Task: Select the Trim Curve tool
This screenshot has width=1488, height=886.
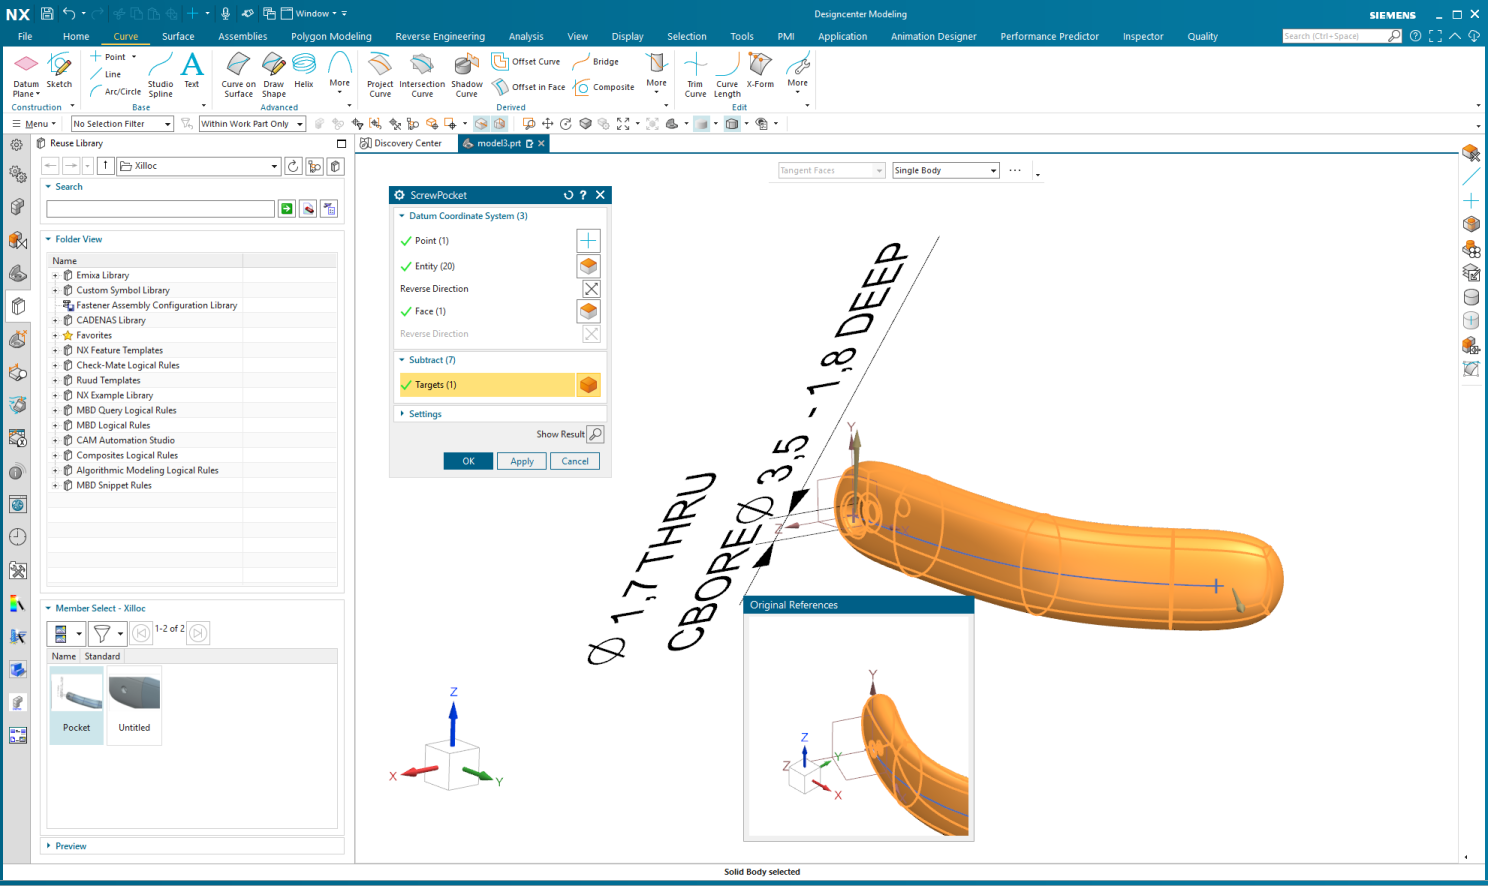Action: [x=695, y=74]
